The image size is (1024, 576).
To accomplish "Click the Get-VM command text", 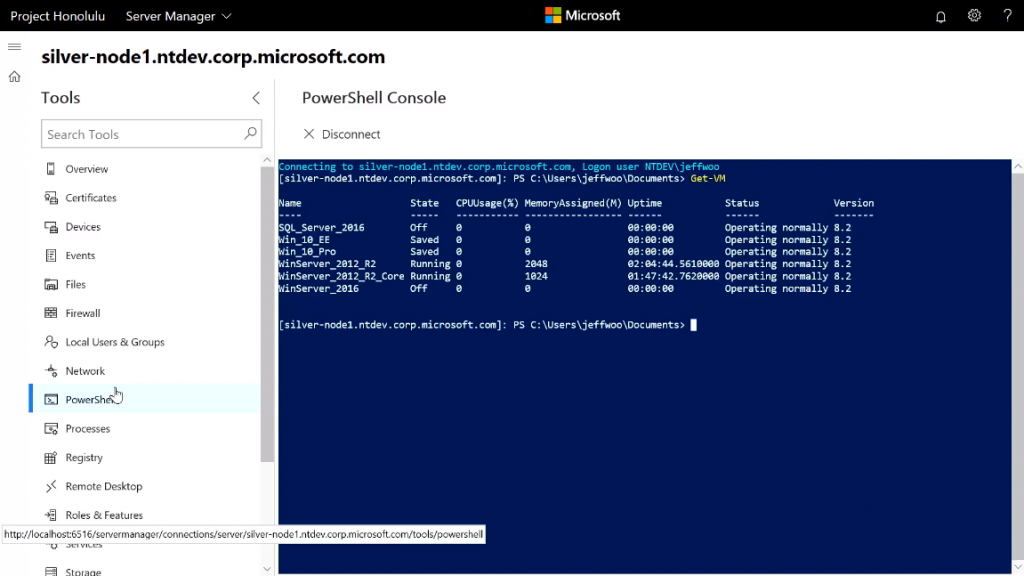I will (708, 178).
